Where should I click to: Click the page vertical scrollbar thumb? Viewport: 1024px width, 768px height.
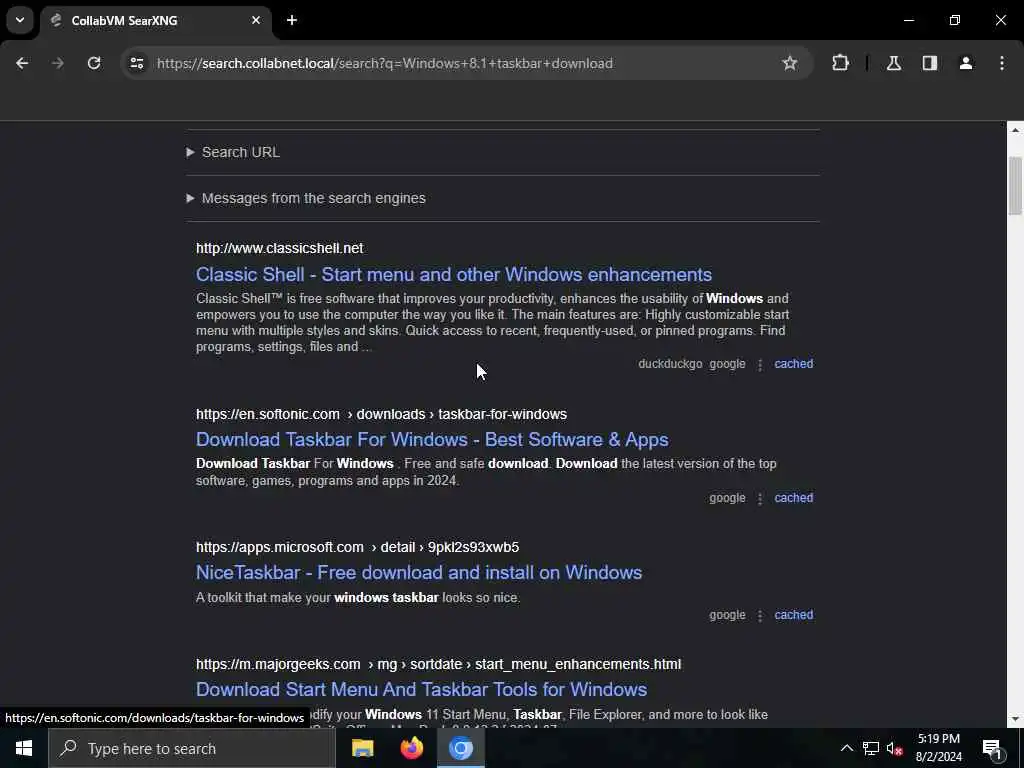[1015, 185]
